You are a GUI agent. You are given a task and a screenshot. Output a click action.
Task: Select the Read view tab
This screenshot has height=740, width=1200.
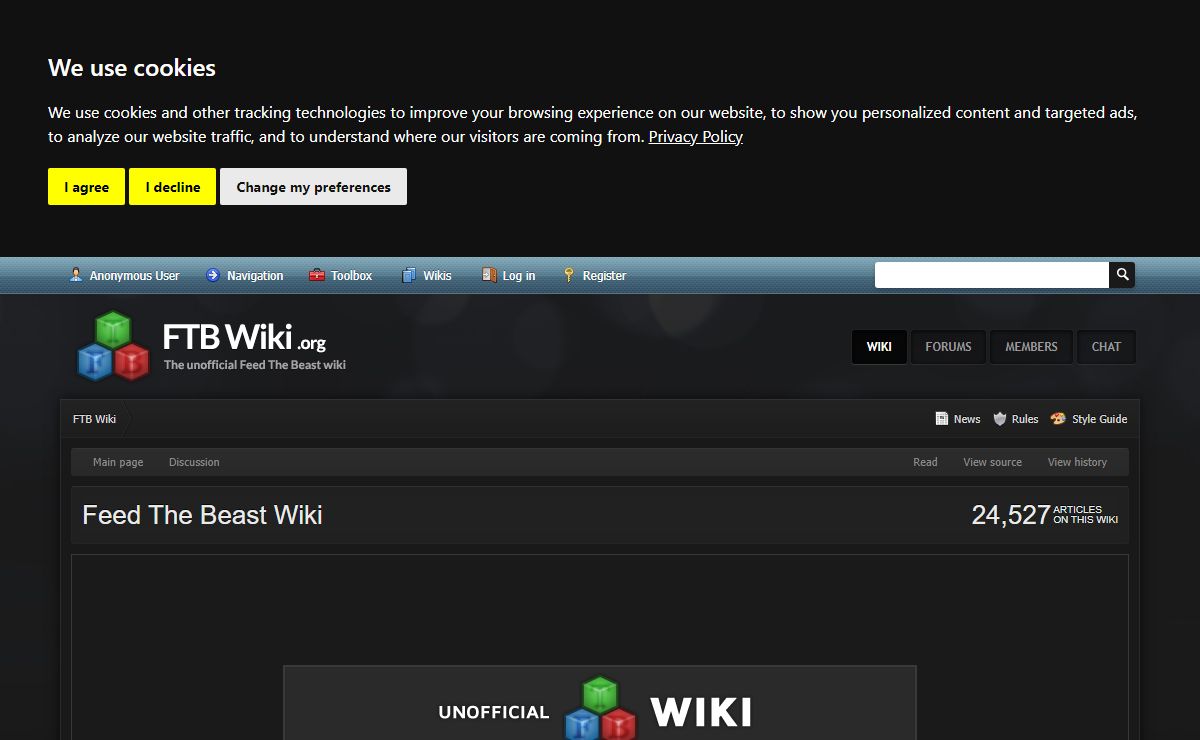[925, 462]
